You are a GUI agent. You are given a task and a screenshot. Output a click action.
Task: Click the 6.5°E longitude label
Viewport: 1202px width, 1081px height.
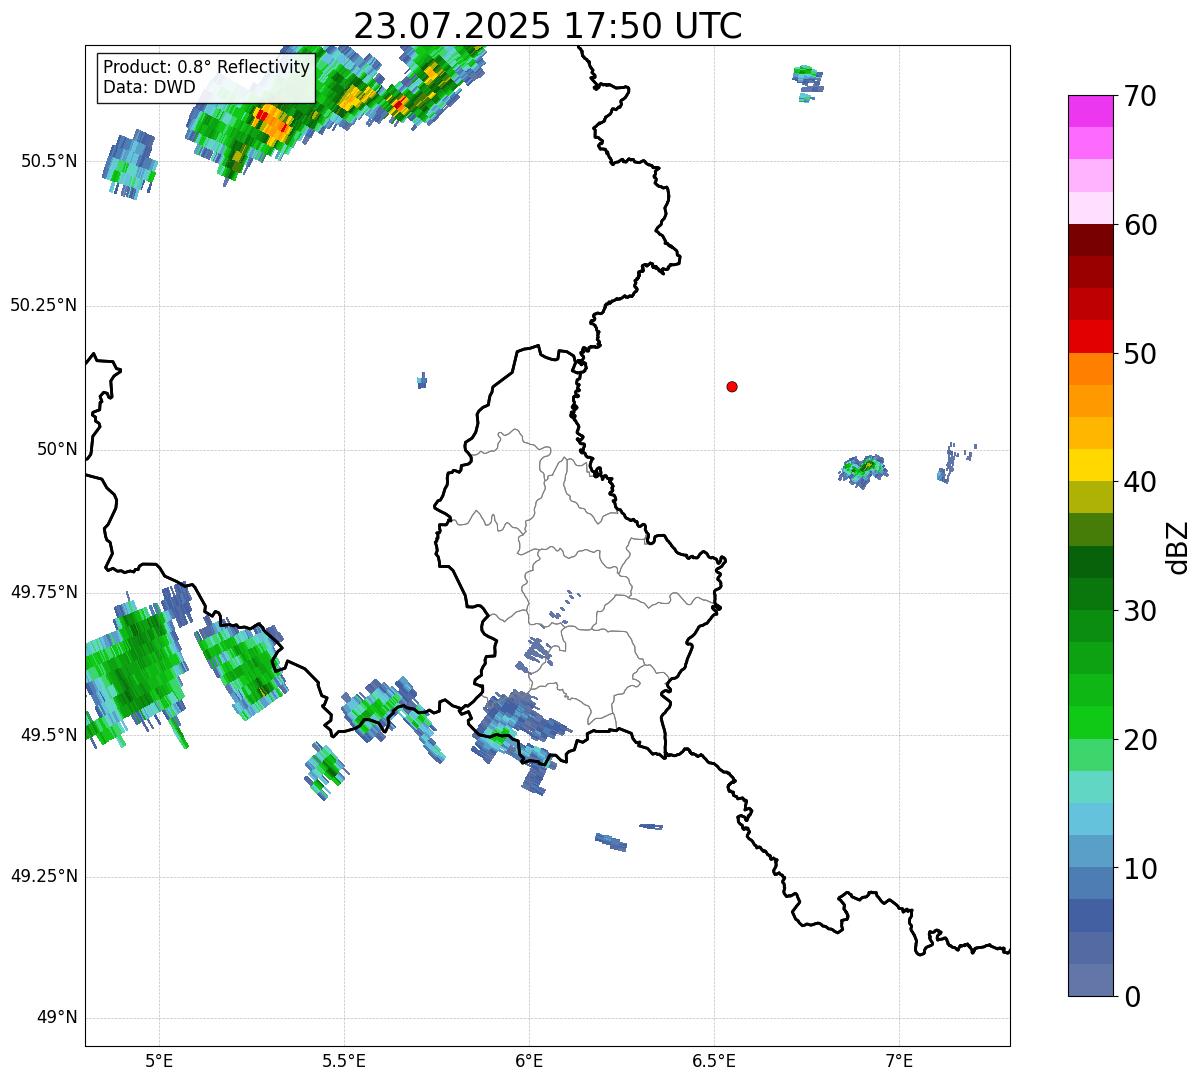[x=714, y=1060]
